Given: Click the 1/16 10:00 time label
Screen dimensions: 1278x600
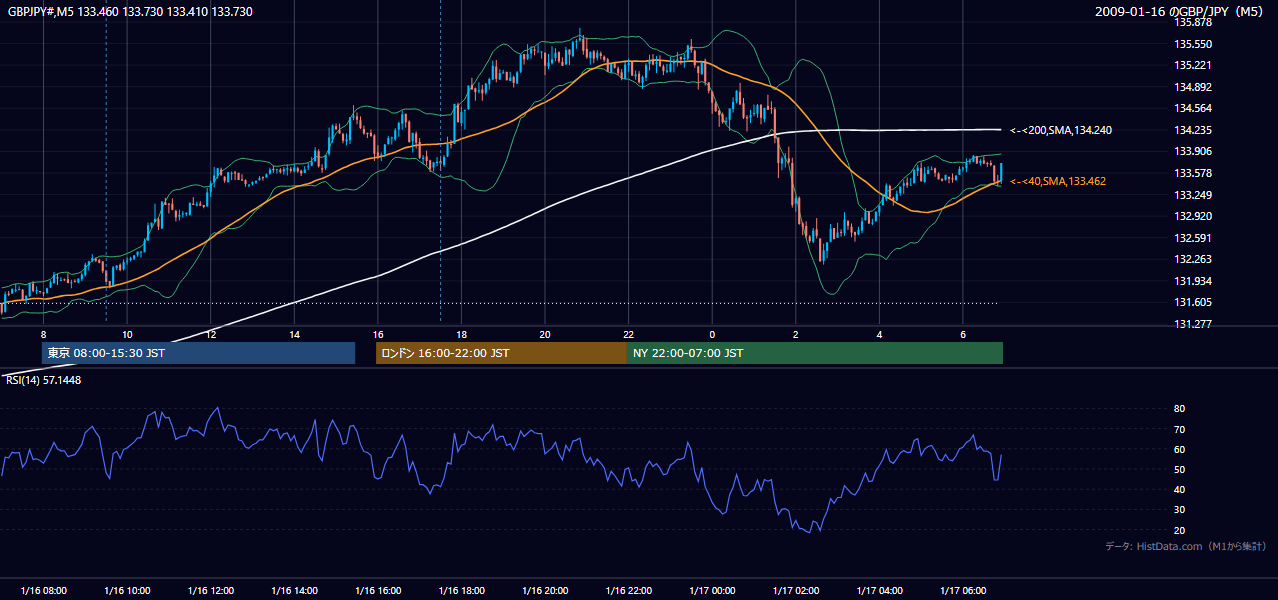Looking at the screenshot, I should click(x=127, y=591).
